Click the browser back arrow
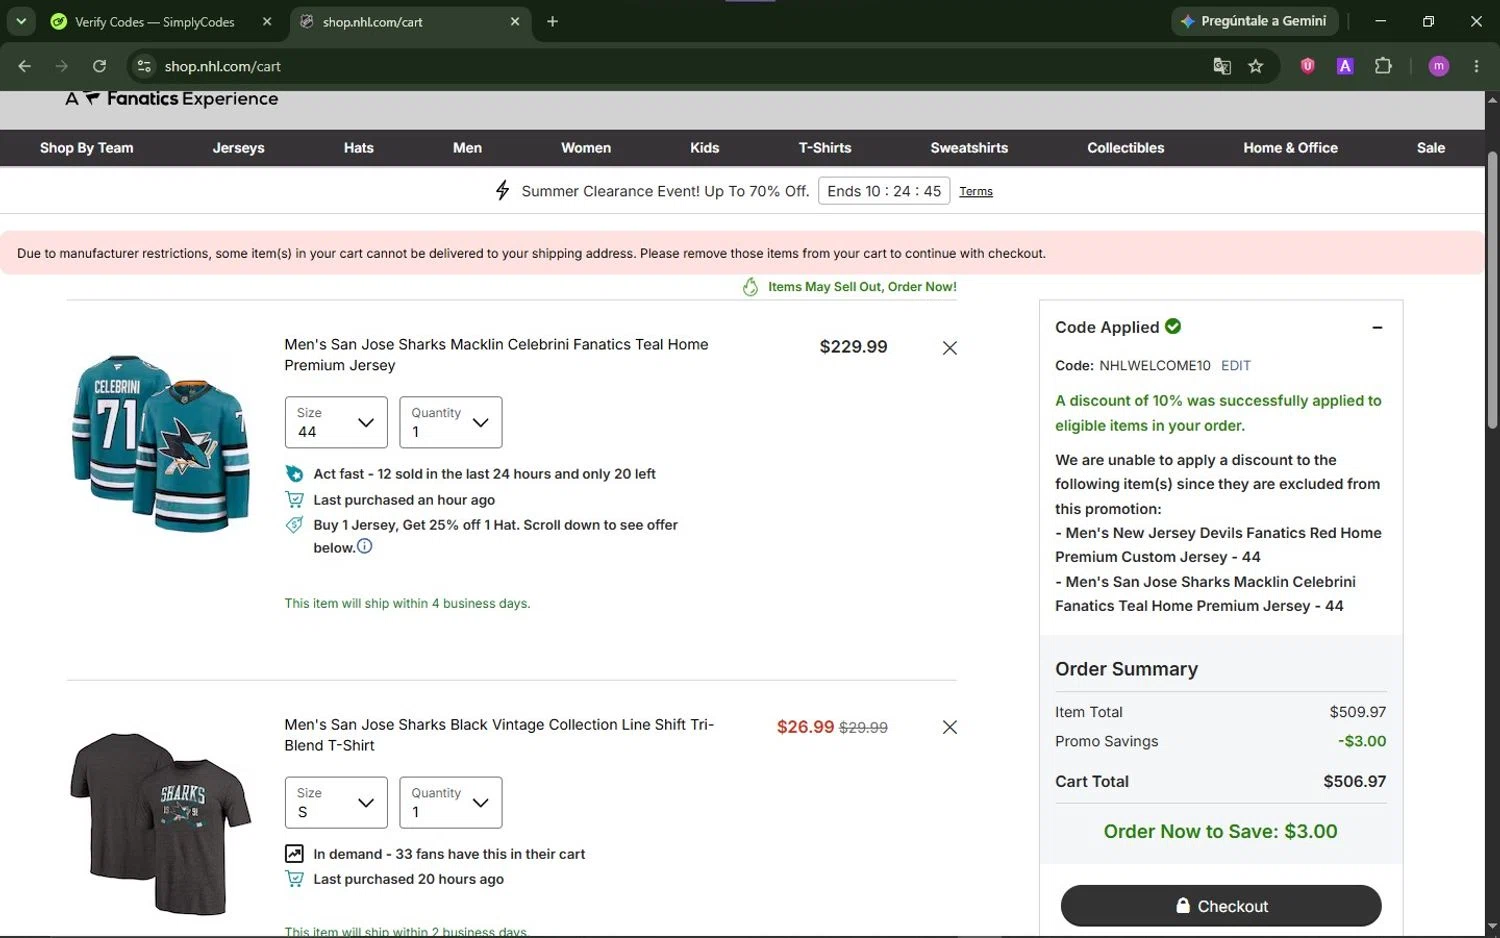Viewport: 1500px width, 938px height. coord(25,66)
